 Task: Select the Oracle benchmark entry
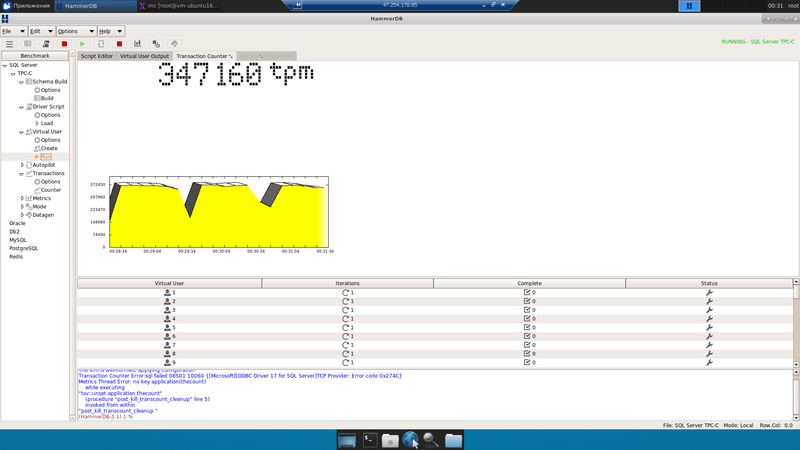(x=17, y=223)
